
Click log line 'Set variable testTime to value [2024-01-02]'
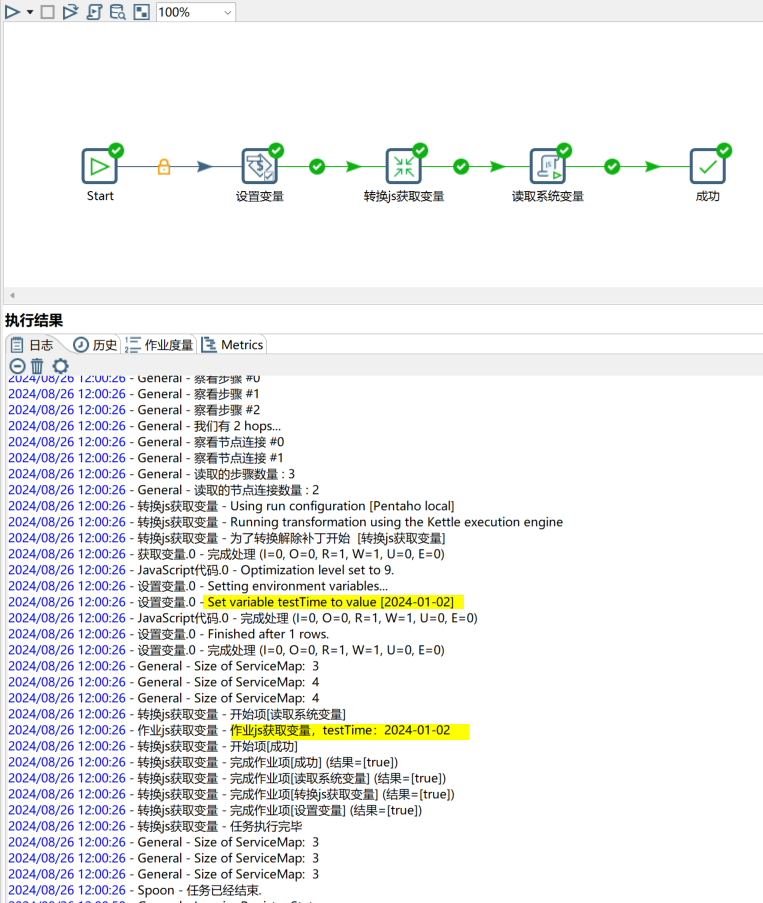click(x=331, y=602)
